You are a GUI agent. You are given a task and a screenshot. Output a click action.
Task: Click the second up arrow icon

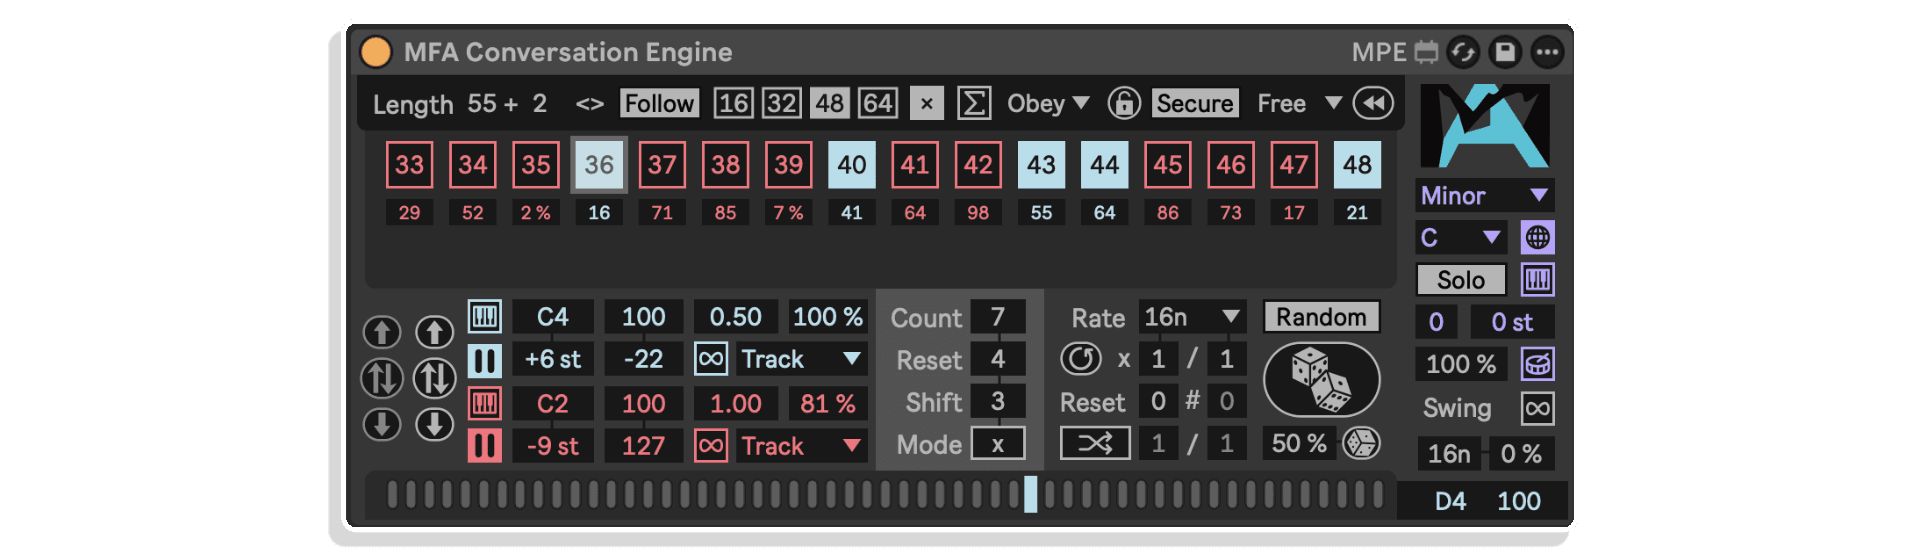pos(434,332)
